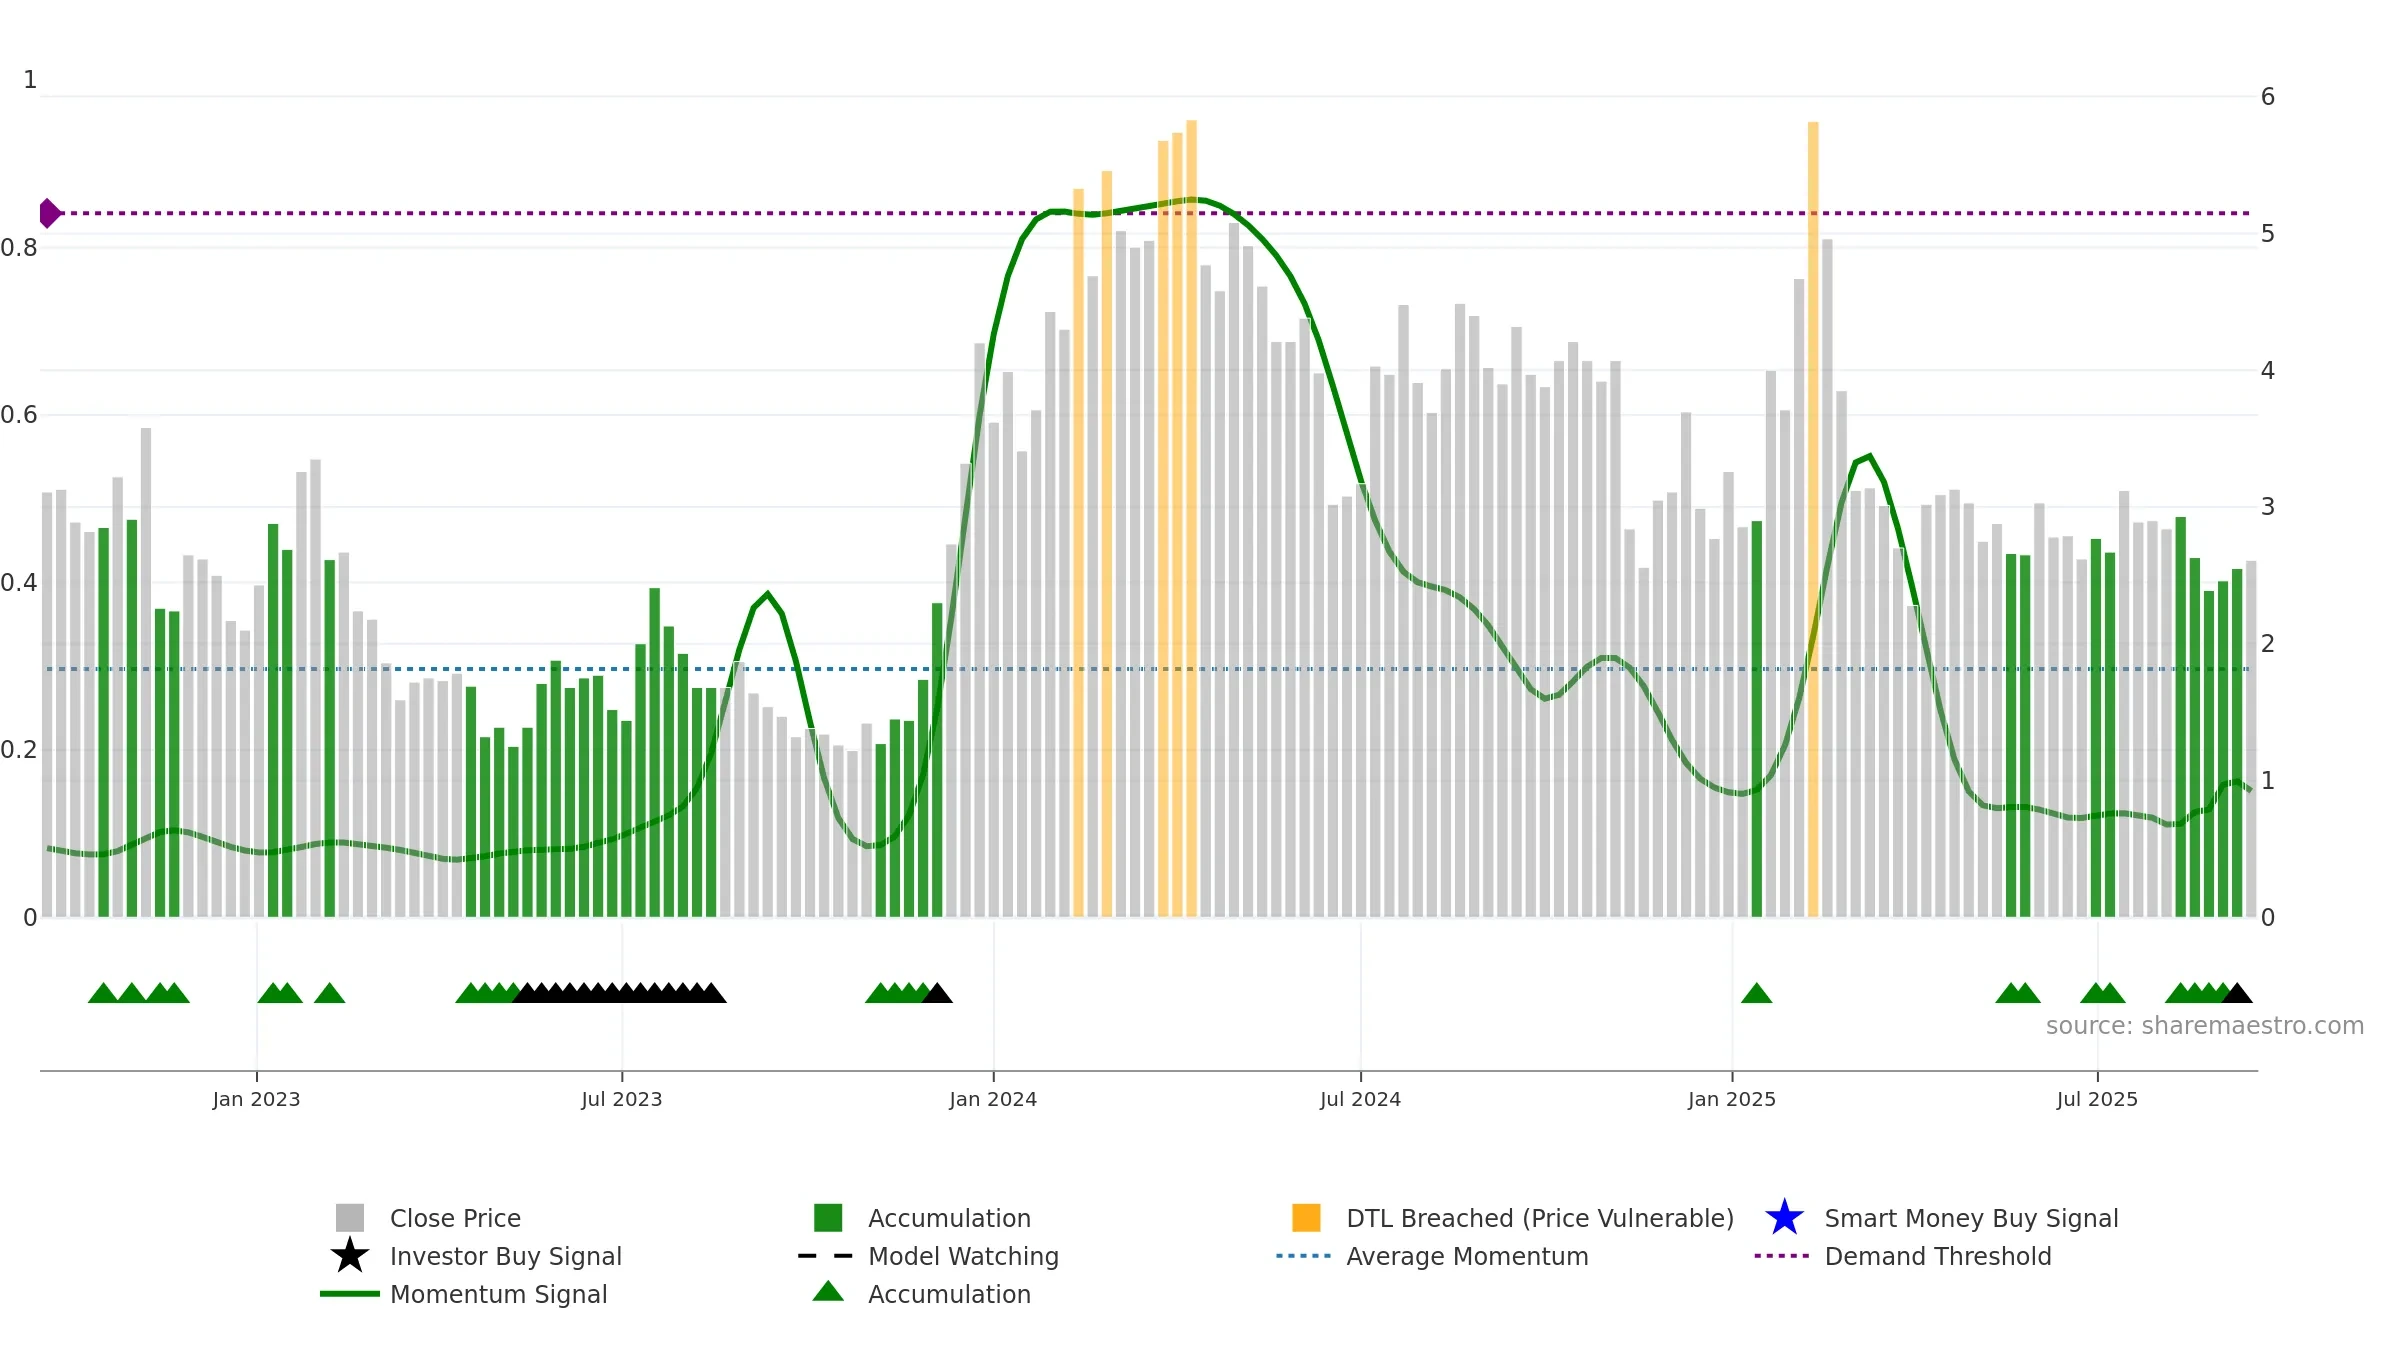Click the Jul 2025 axis label
The width and height of the screenshot is (2400, 1350).
coord(2097,1099)
